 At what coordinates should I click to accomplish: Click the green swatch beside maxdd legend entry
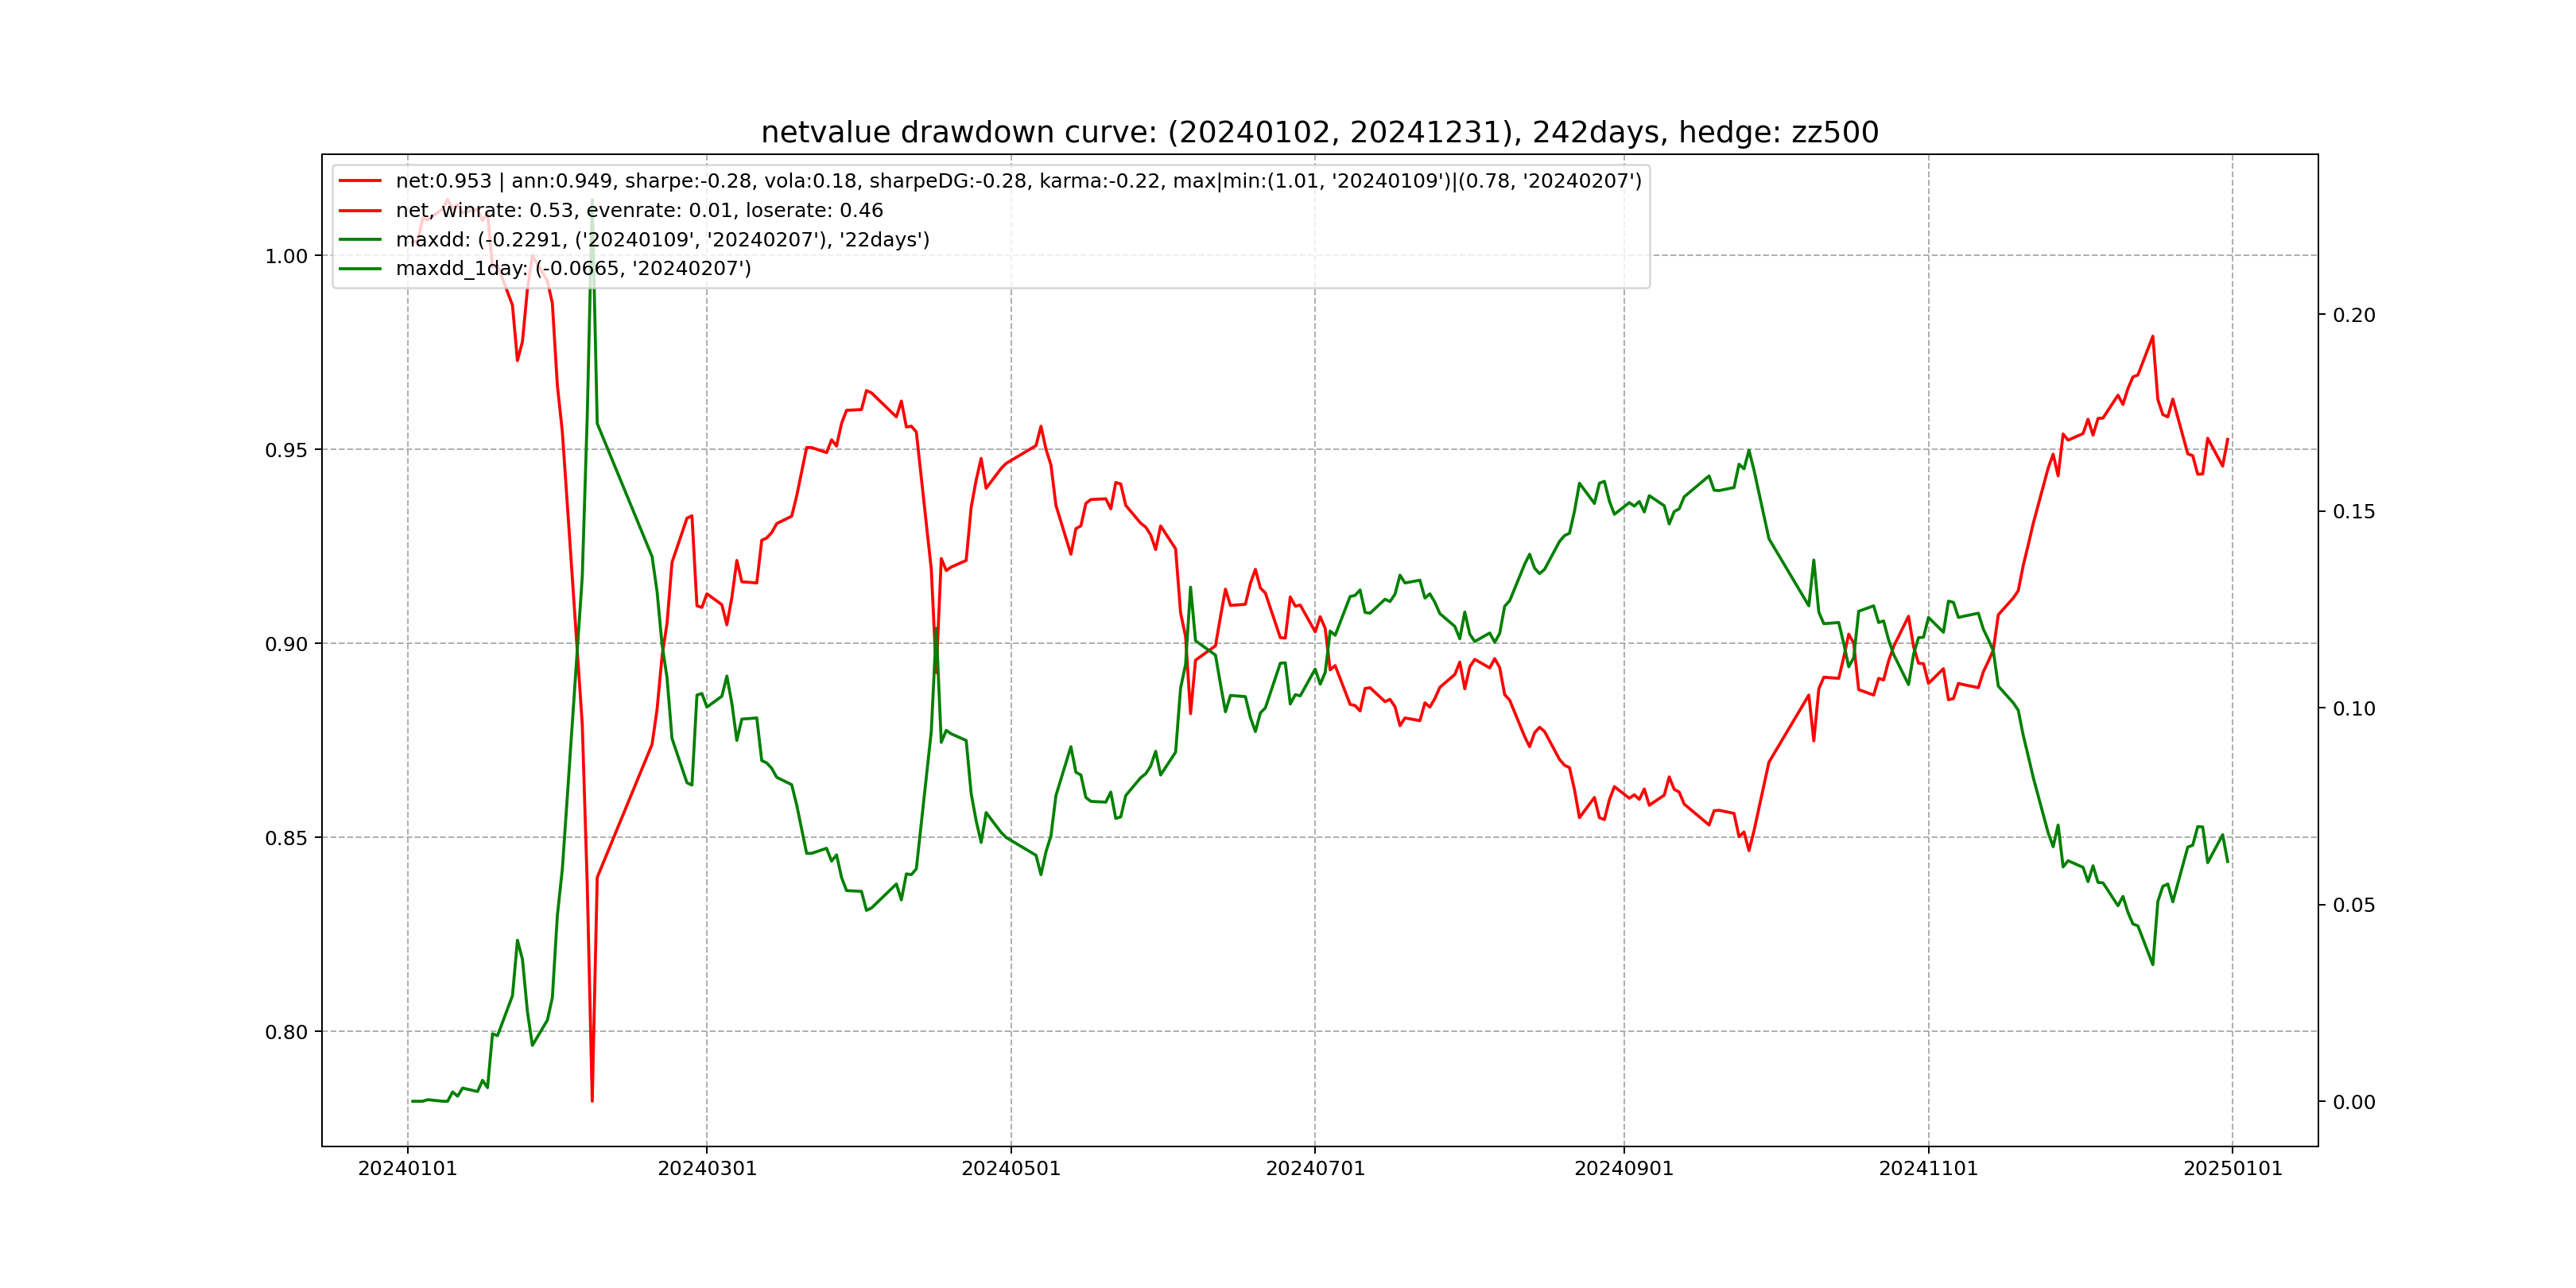click(x=360, y=239)
